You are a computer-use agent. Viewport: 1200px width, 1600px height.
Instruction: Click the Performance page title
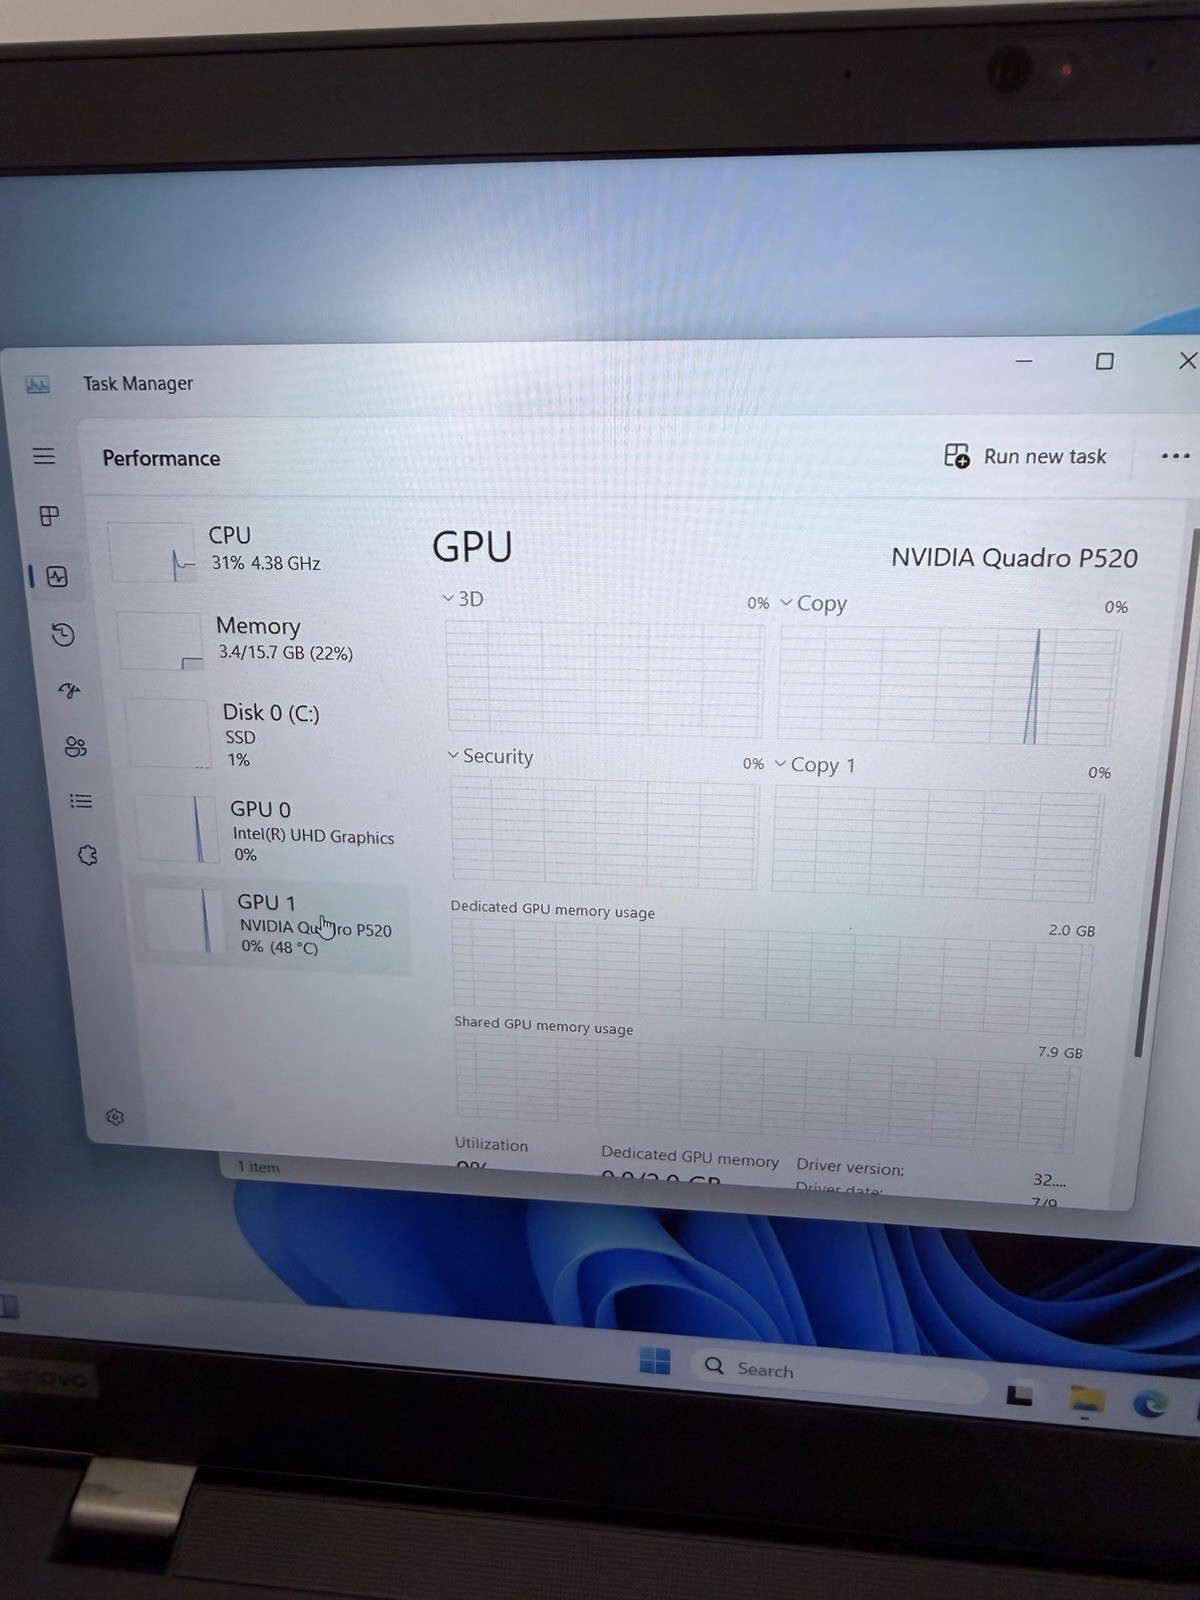click(x=161, y=458)
